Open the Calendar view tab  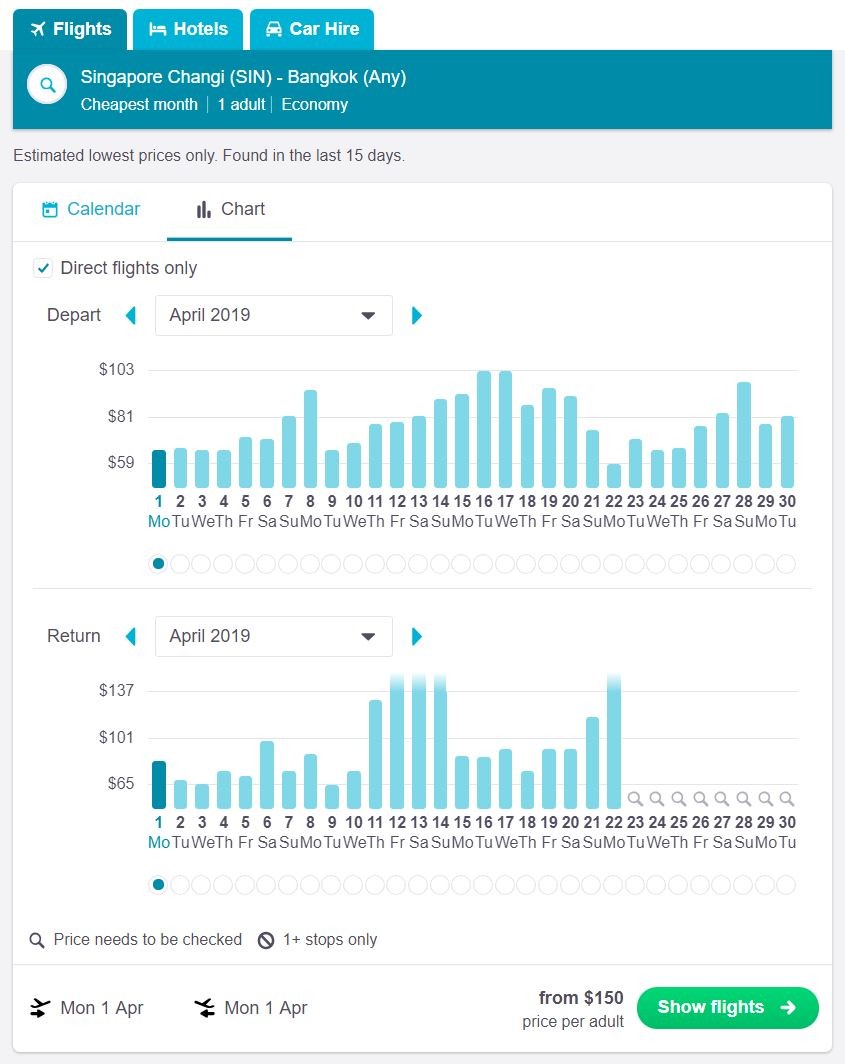91,210
